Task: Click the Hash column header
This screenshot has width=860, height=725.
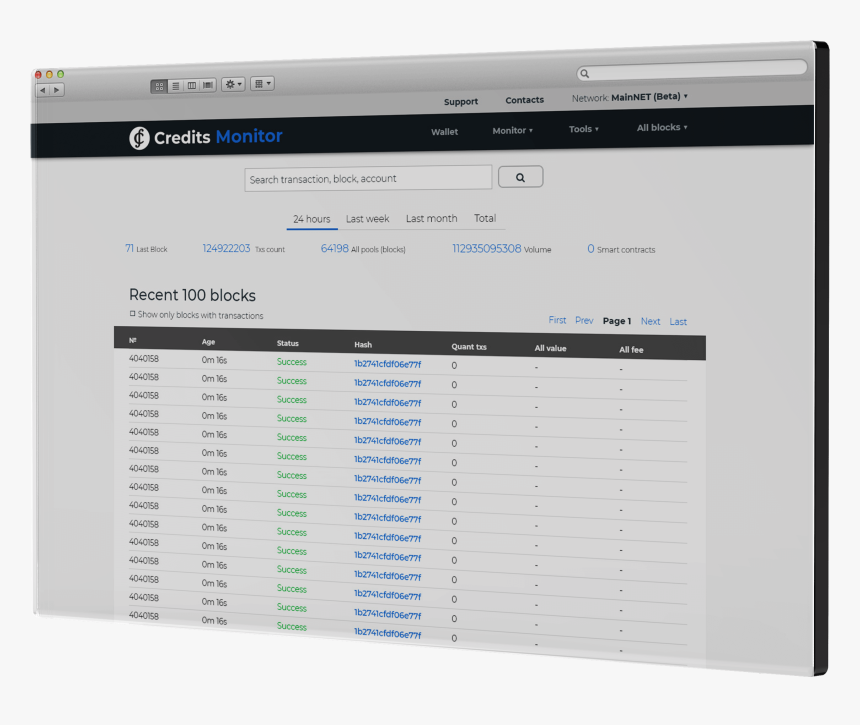Action: (363, 345)
